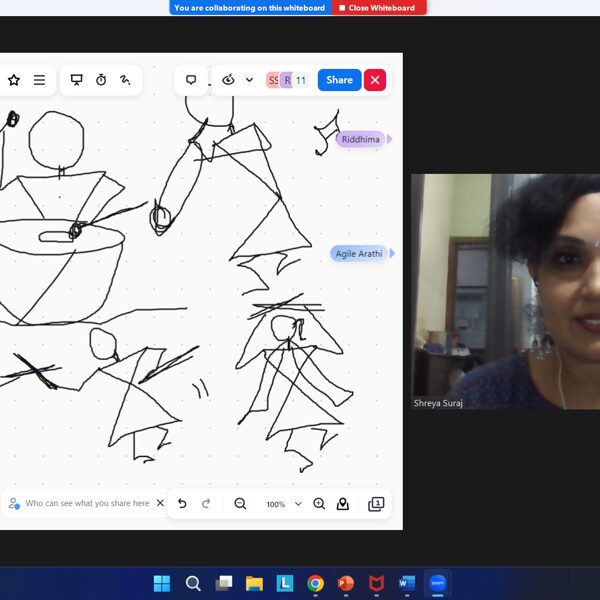Open the 100% zoom level dropdown

(x=283, y=504)
